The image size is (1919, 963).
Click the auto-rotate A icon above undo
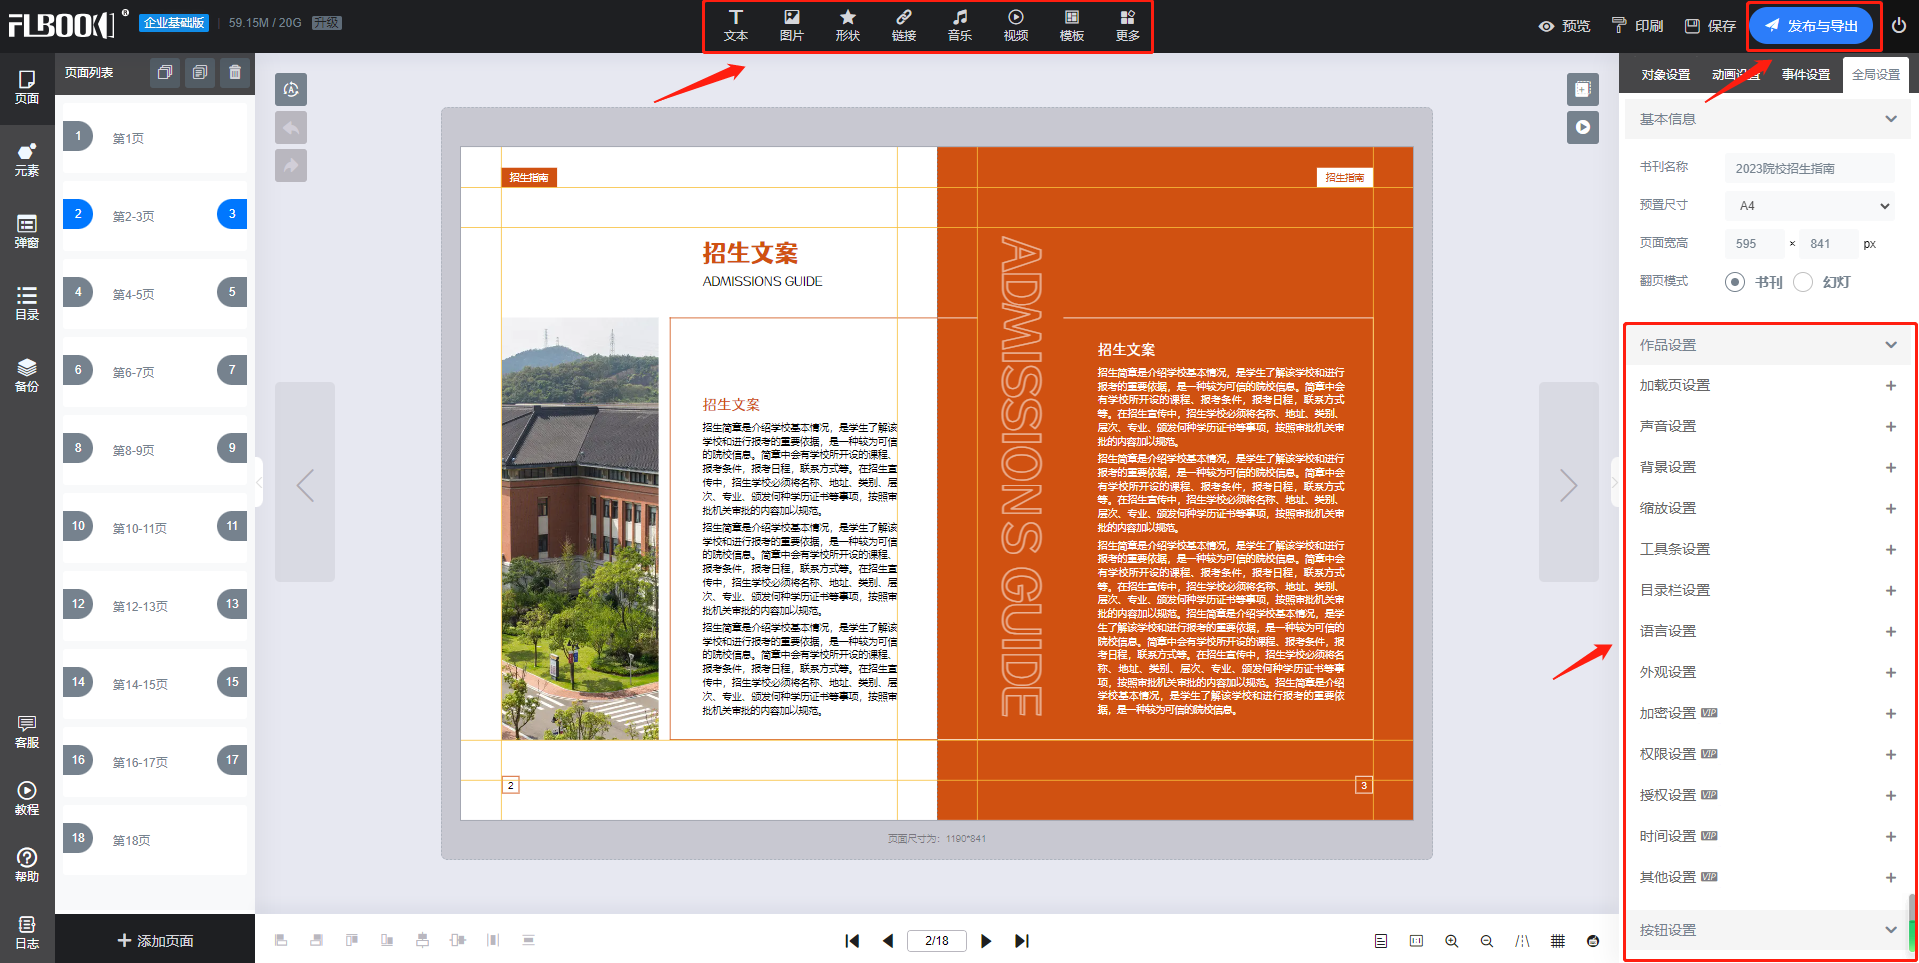pyautogui.click(x=291, y=90)
